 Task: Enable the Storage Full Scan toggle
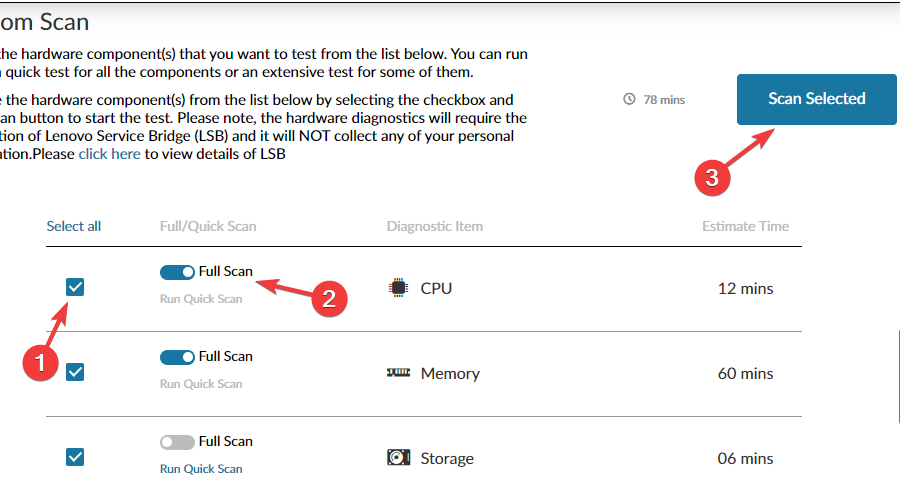[x=177, y=442]
